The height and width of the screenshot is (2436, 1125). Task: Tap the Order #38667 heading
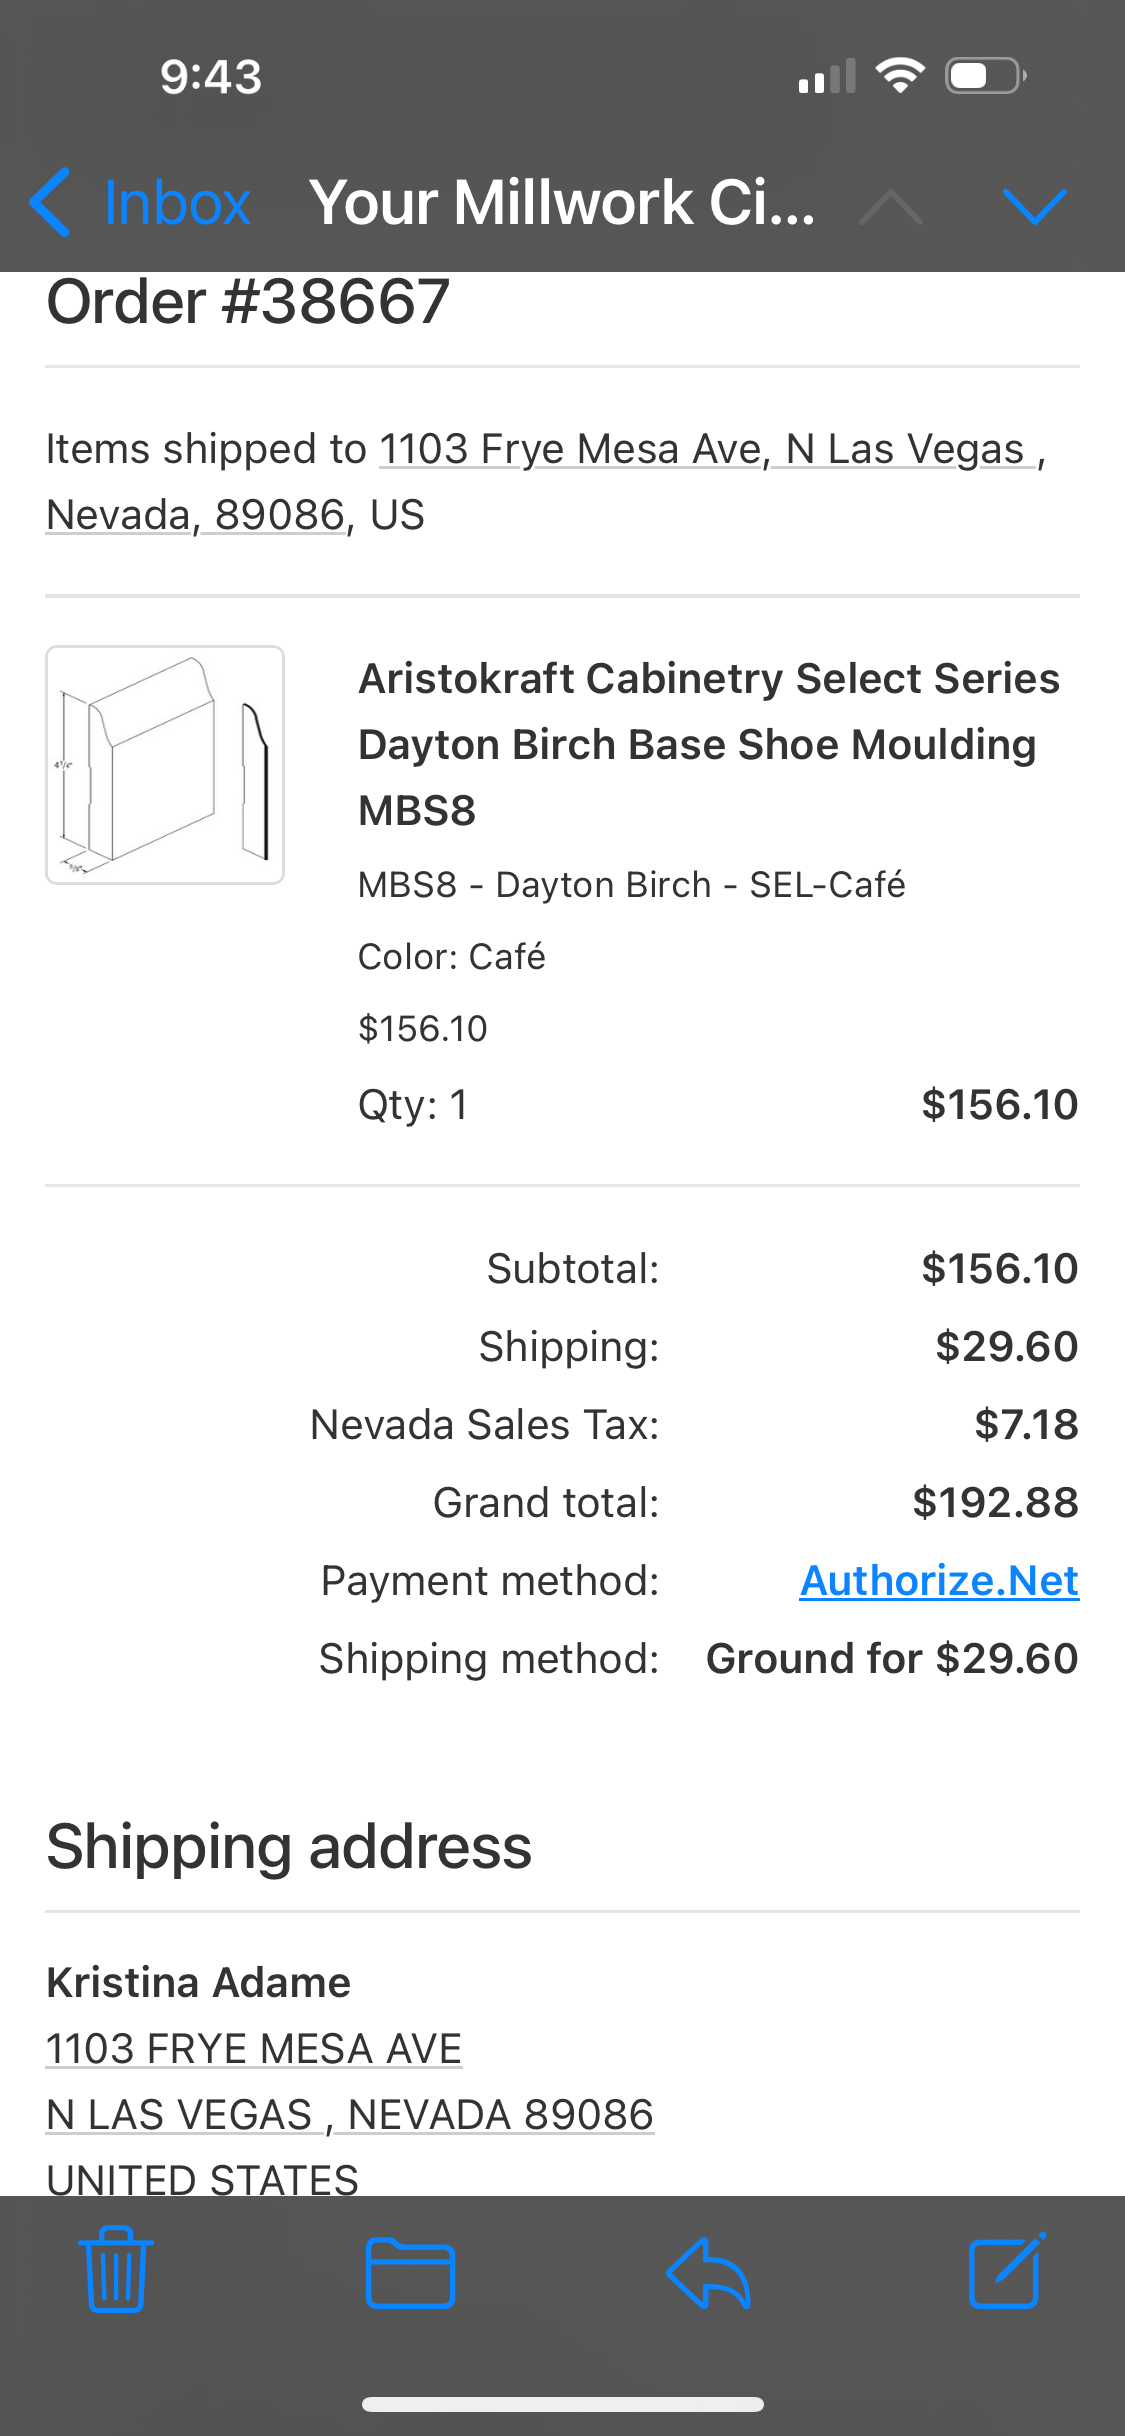pos(248,302)
